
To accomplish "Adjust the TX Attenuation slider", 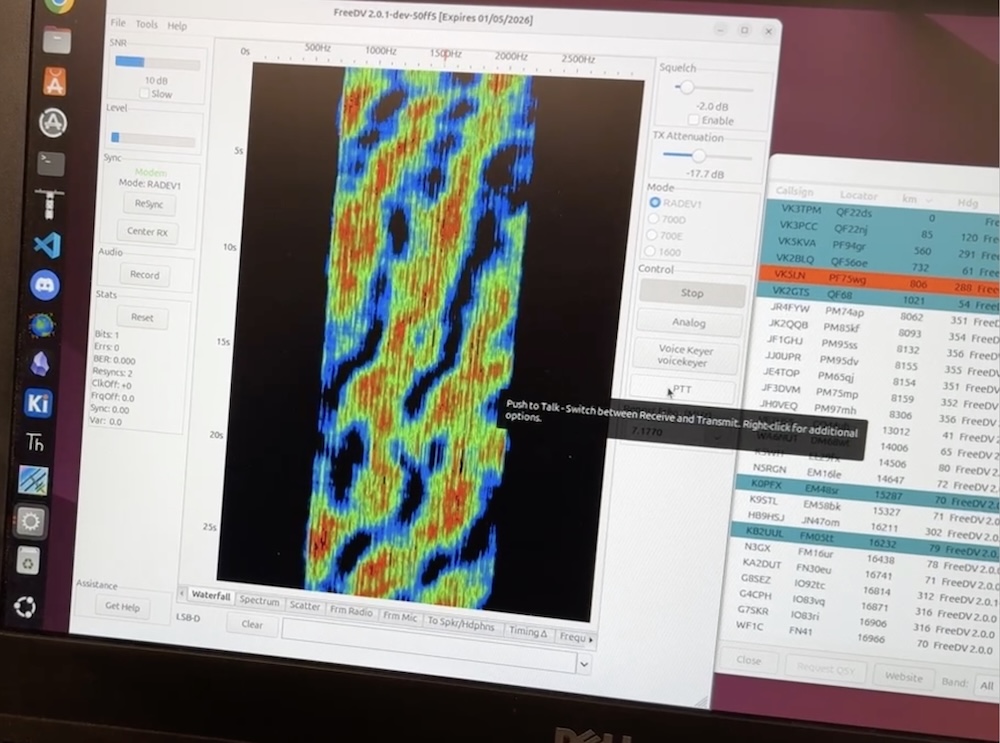I will click(699, 156).
